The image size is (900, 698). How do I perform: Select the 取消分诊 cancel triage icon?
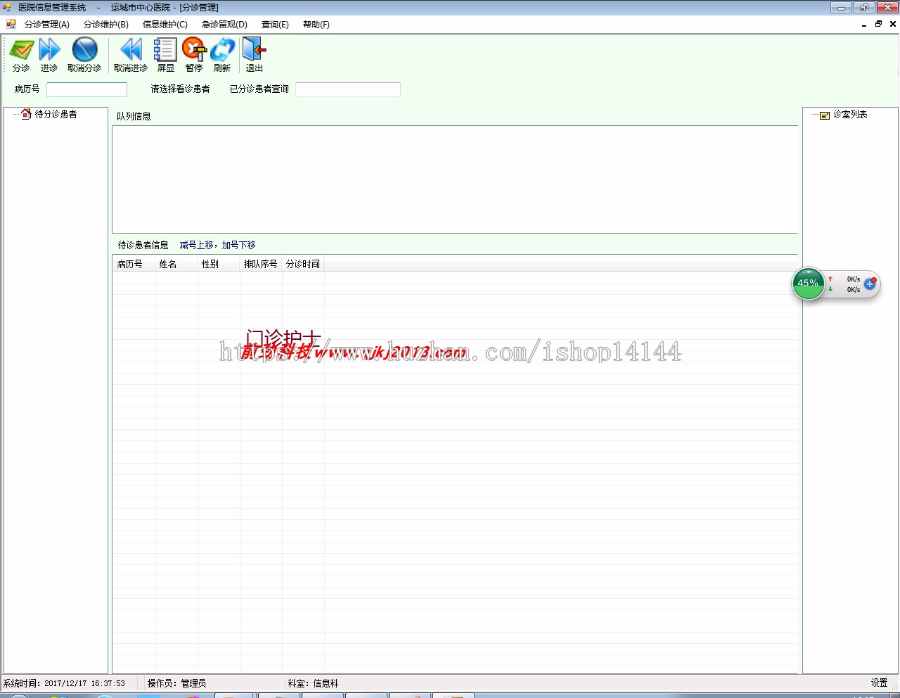pos(84,53)
